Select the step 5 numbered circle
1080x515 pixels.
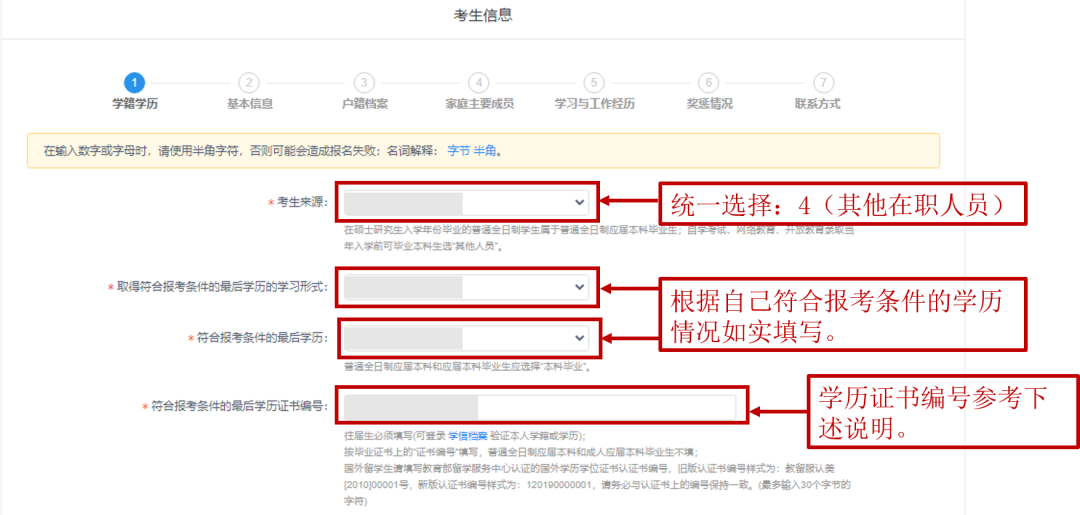594,83
